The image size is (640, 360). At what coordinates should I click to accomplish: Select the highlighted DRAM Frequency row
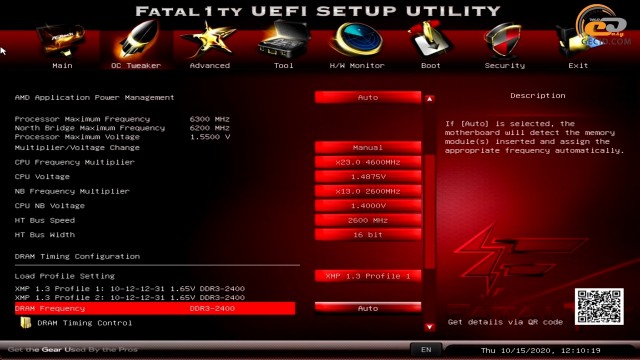155,308
